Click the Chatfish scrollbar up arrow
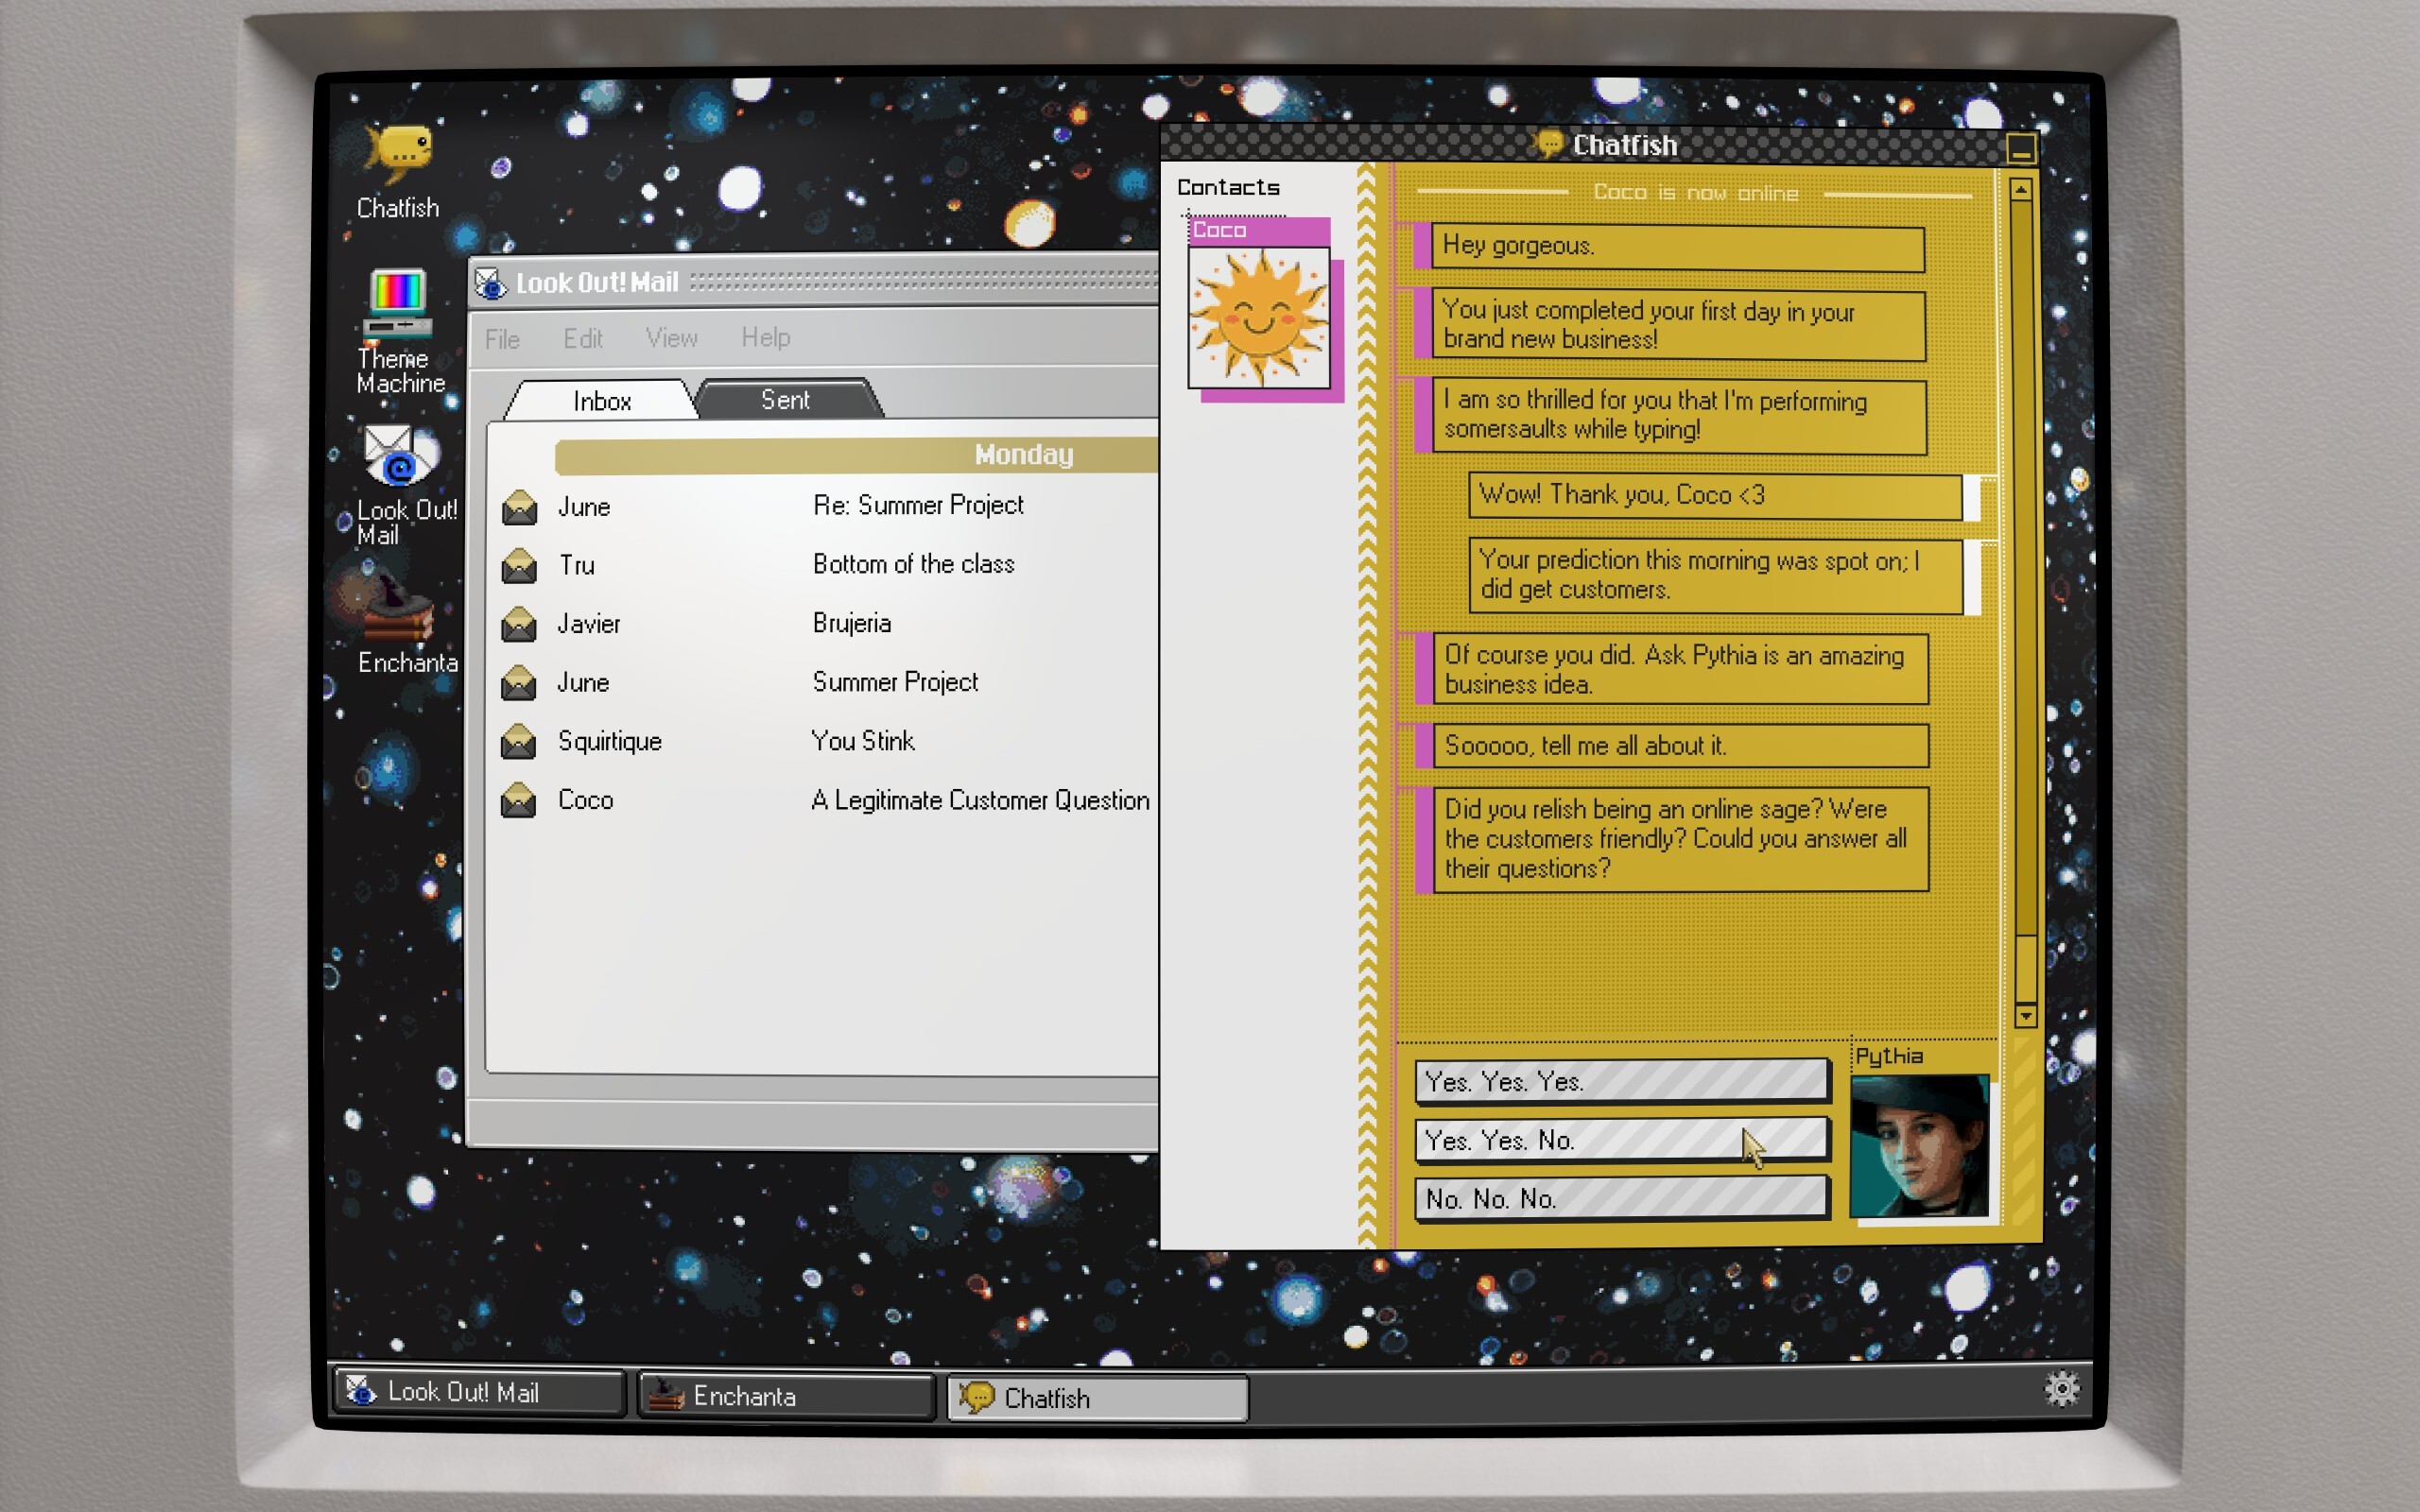 2021,189
